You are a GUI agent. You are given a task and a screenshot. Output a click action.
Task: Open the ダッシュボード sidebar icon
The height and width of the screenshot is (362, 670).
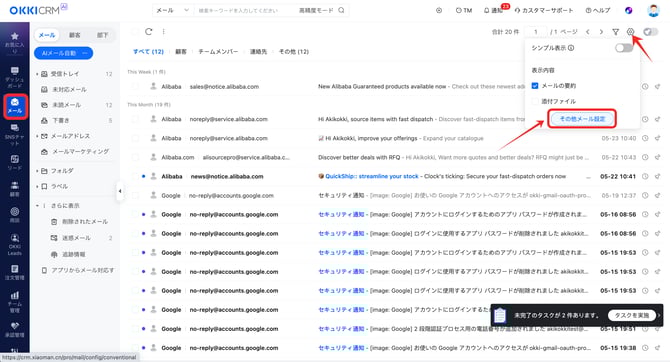pyautogui.click(x=15, y=71)
